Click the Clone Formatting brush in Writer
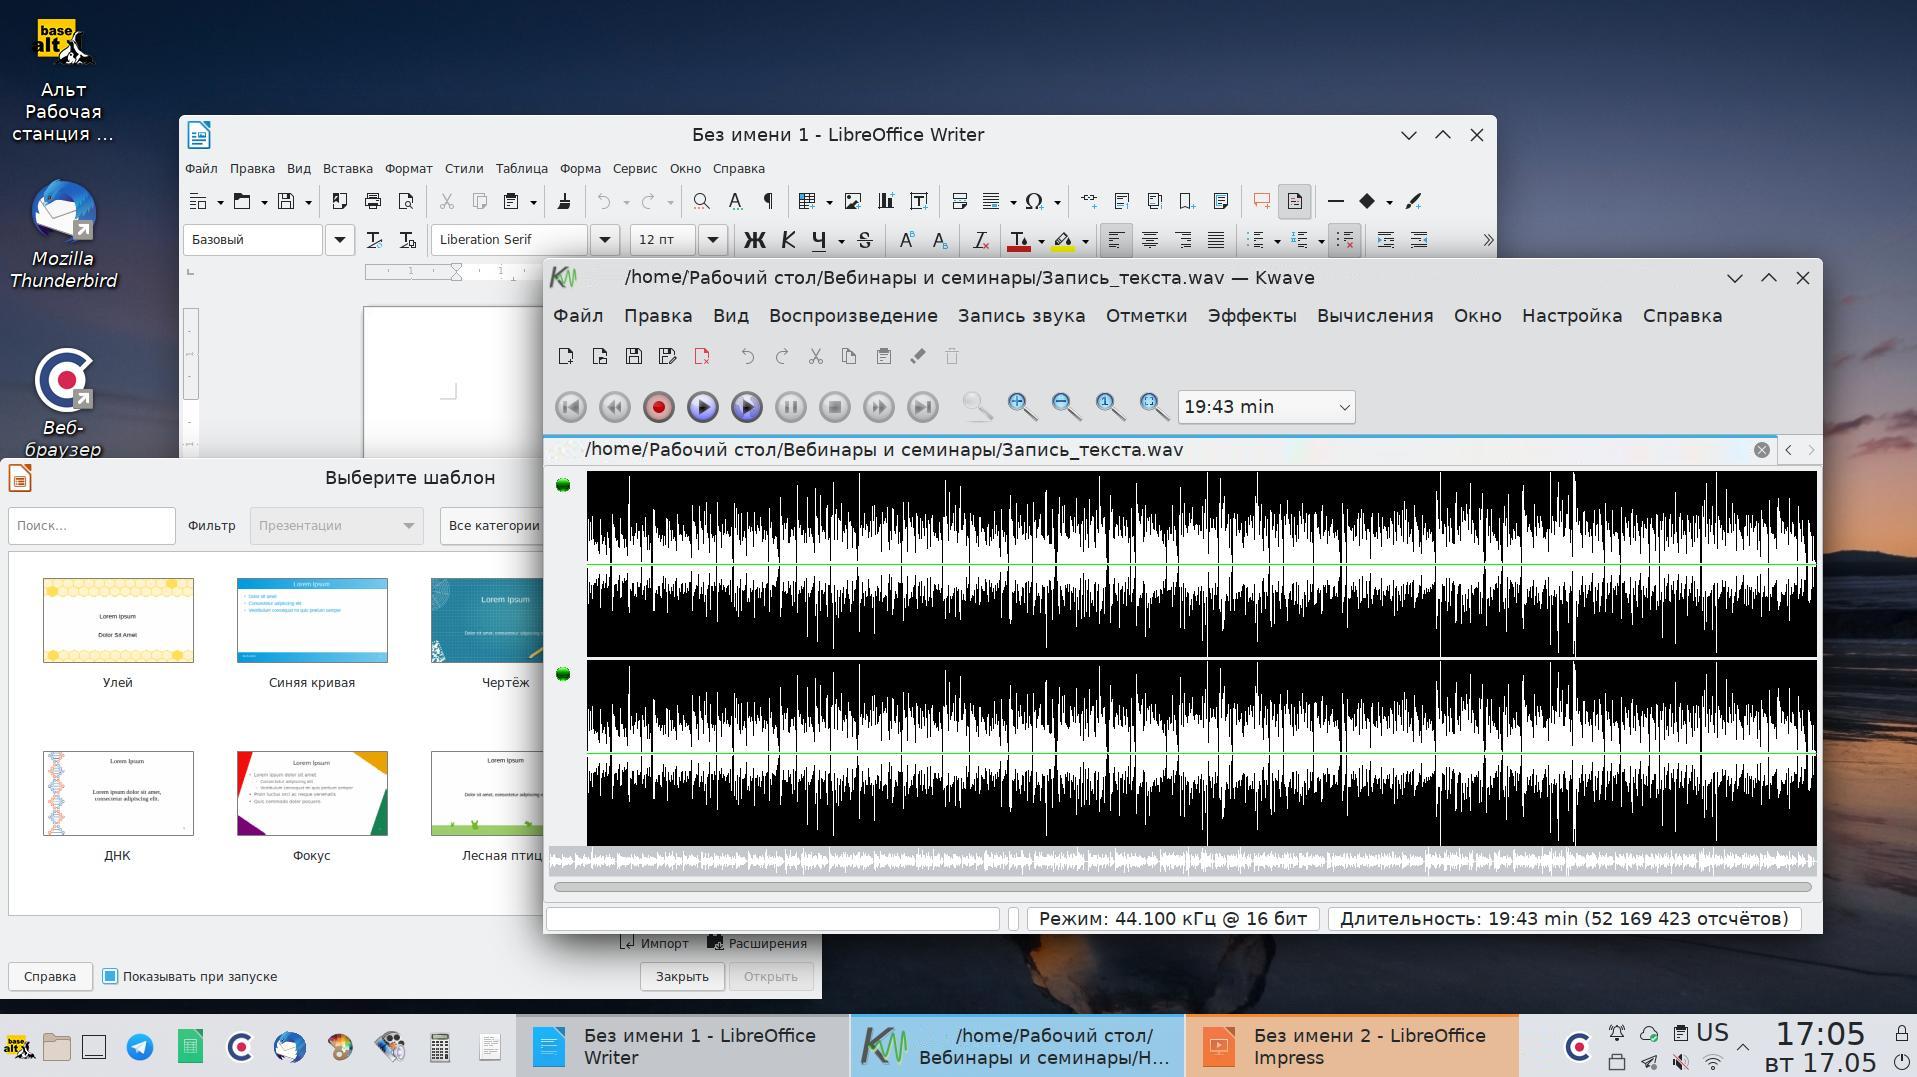1917x1077 pixels. coord(564,201)
